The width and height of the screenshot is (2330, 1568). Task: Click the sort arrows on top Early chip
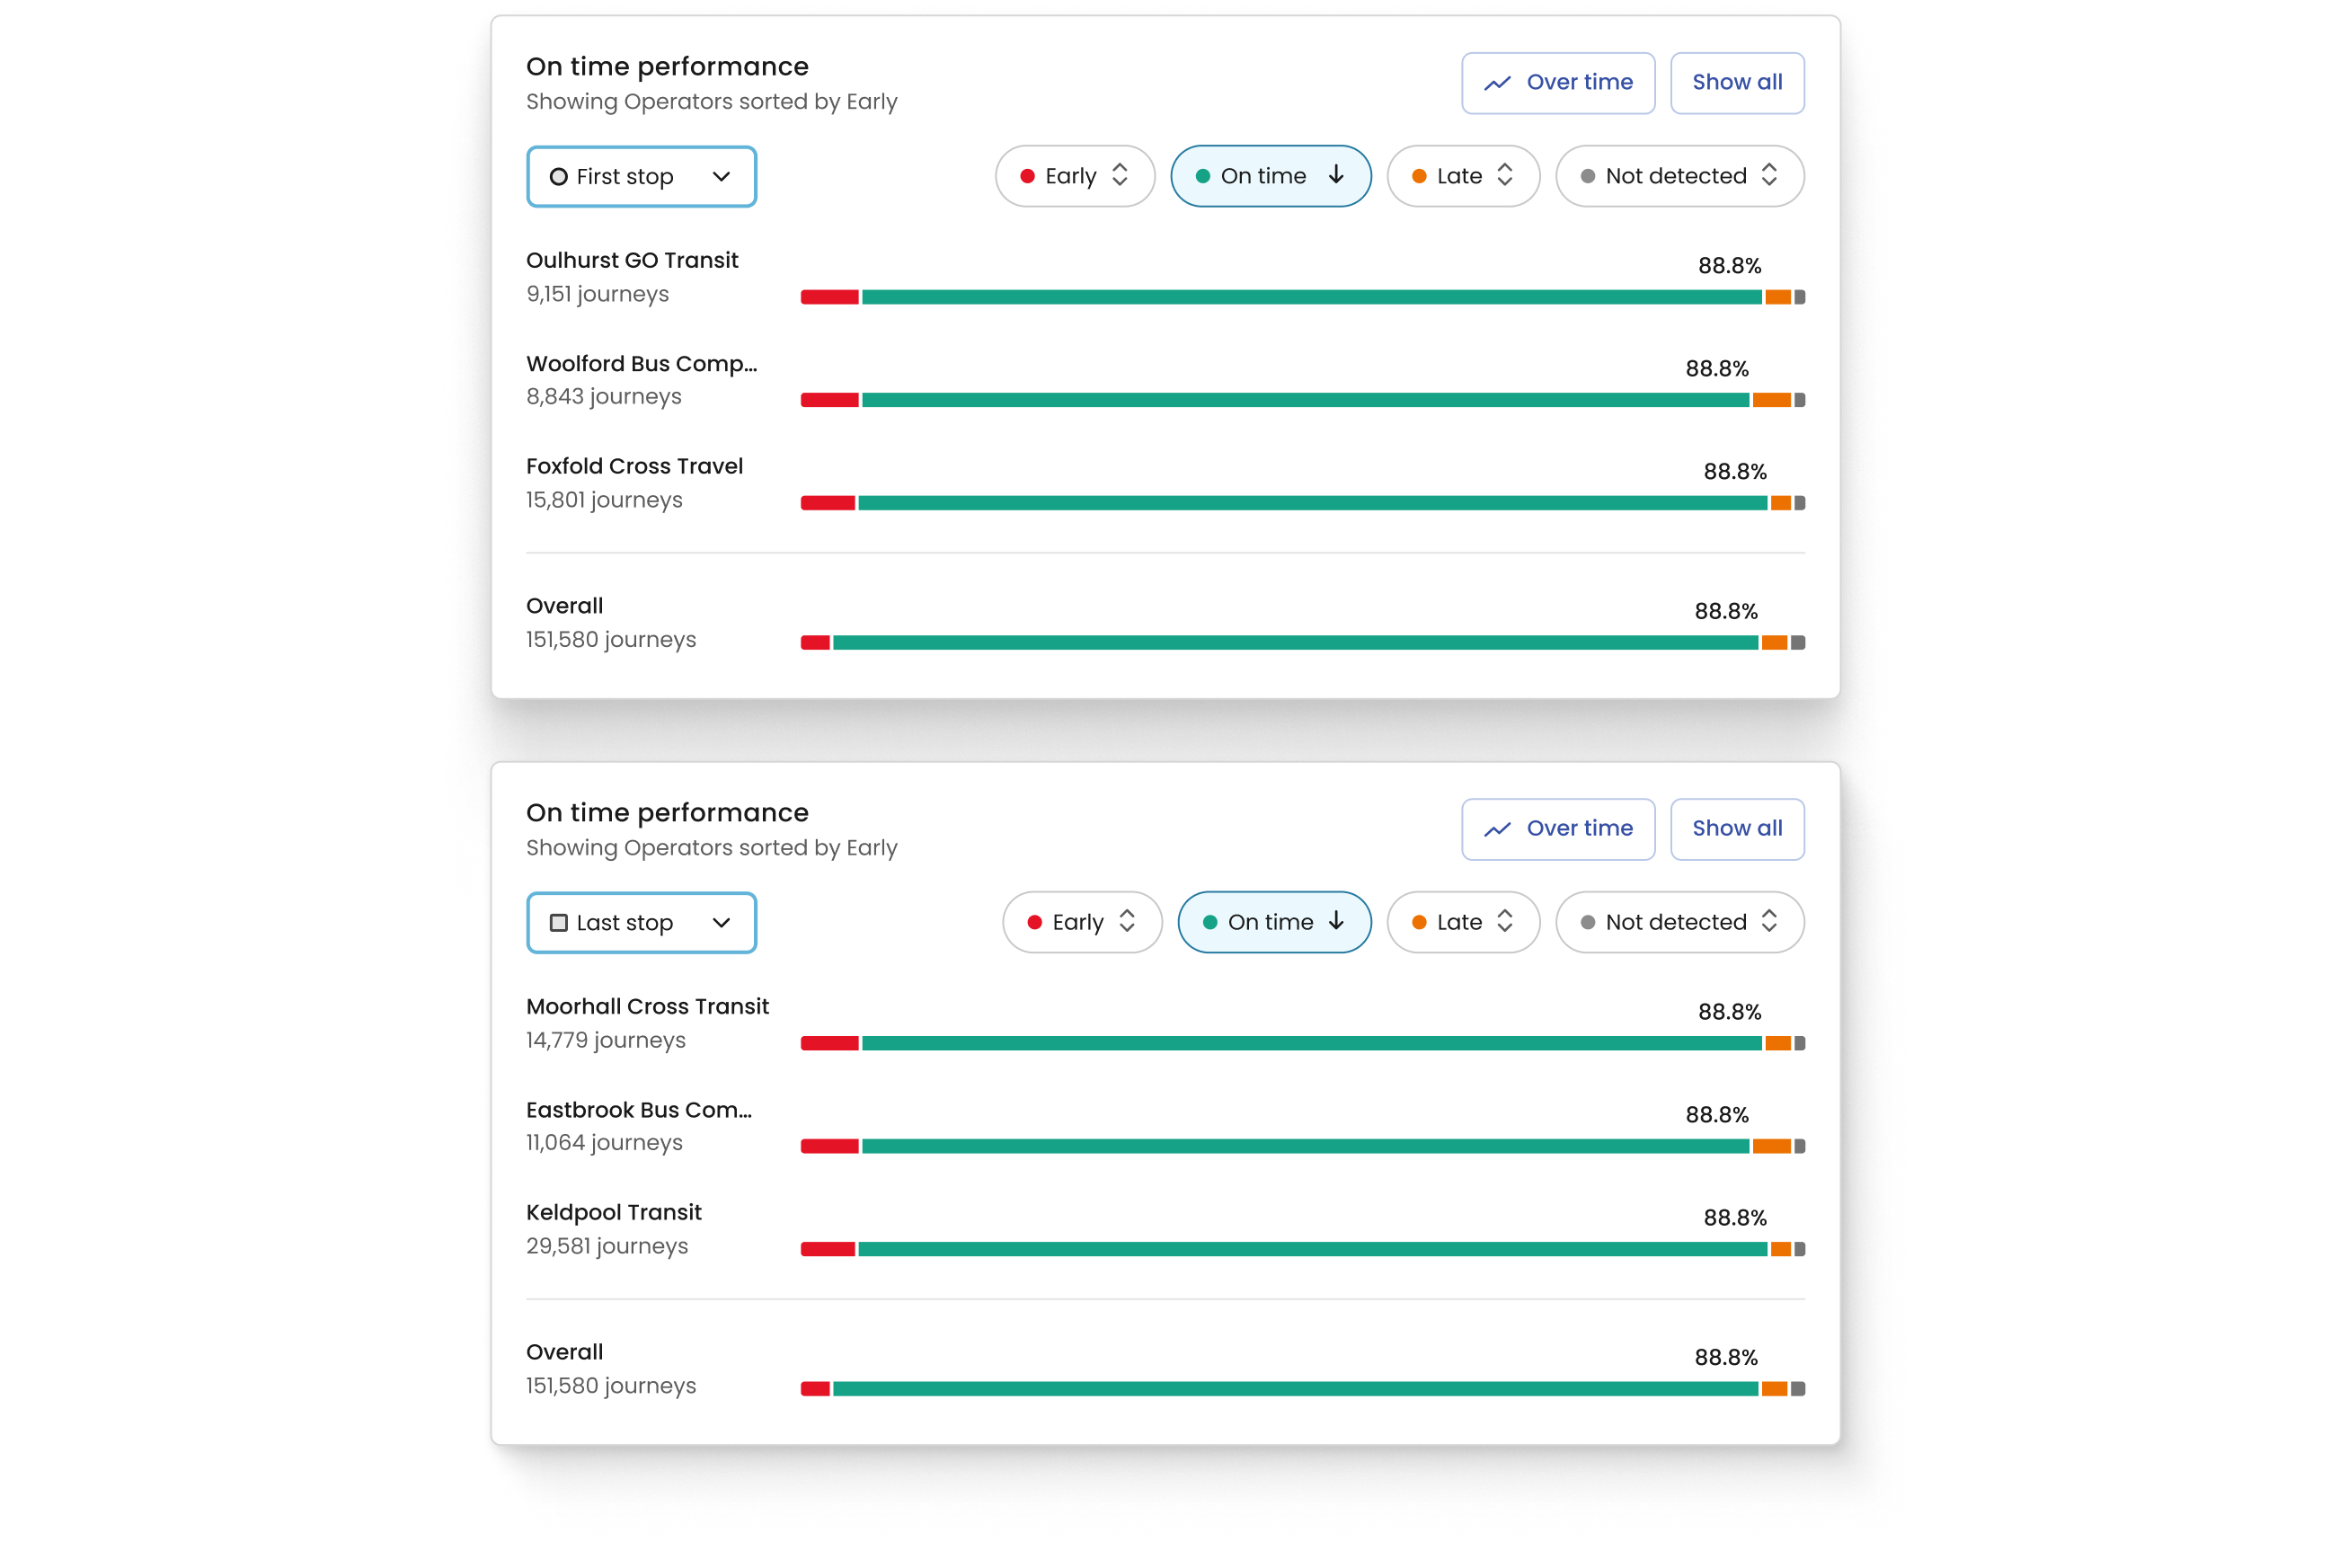coord(1120,175)
